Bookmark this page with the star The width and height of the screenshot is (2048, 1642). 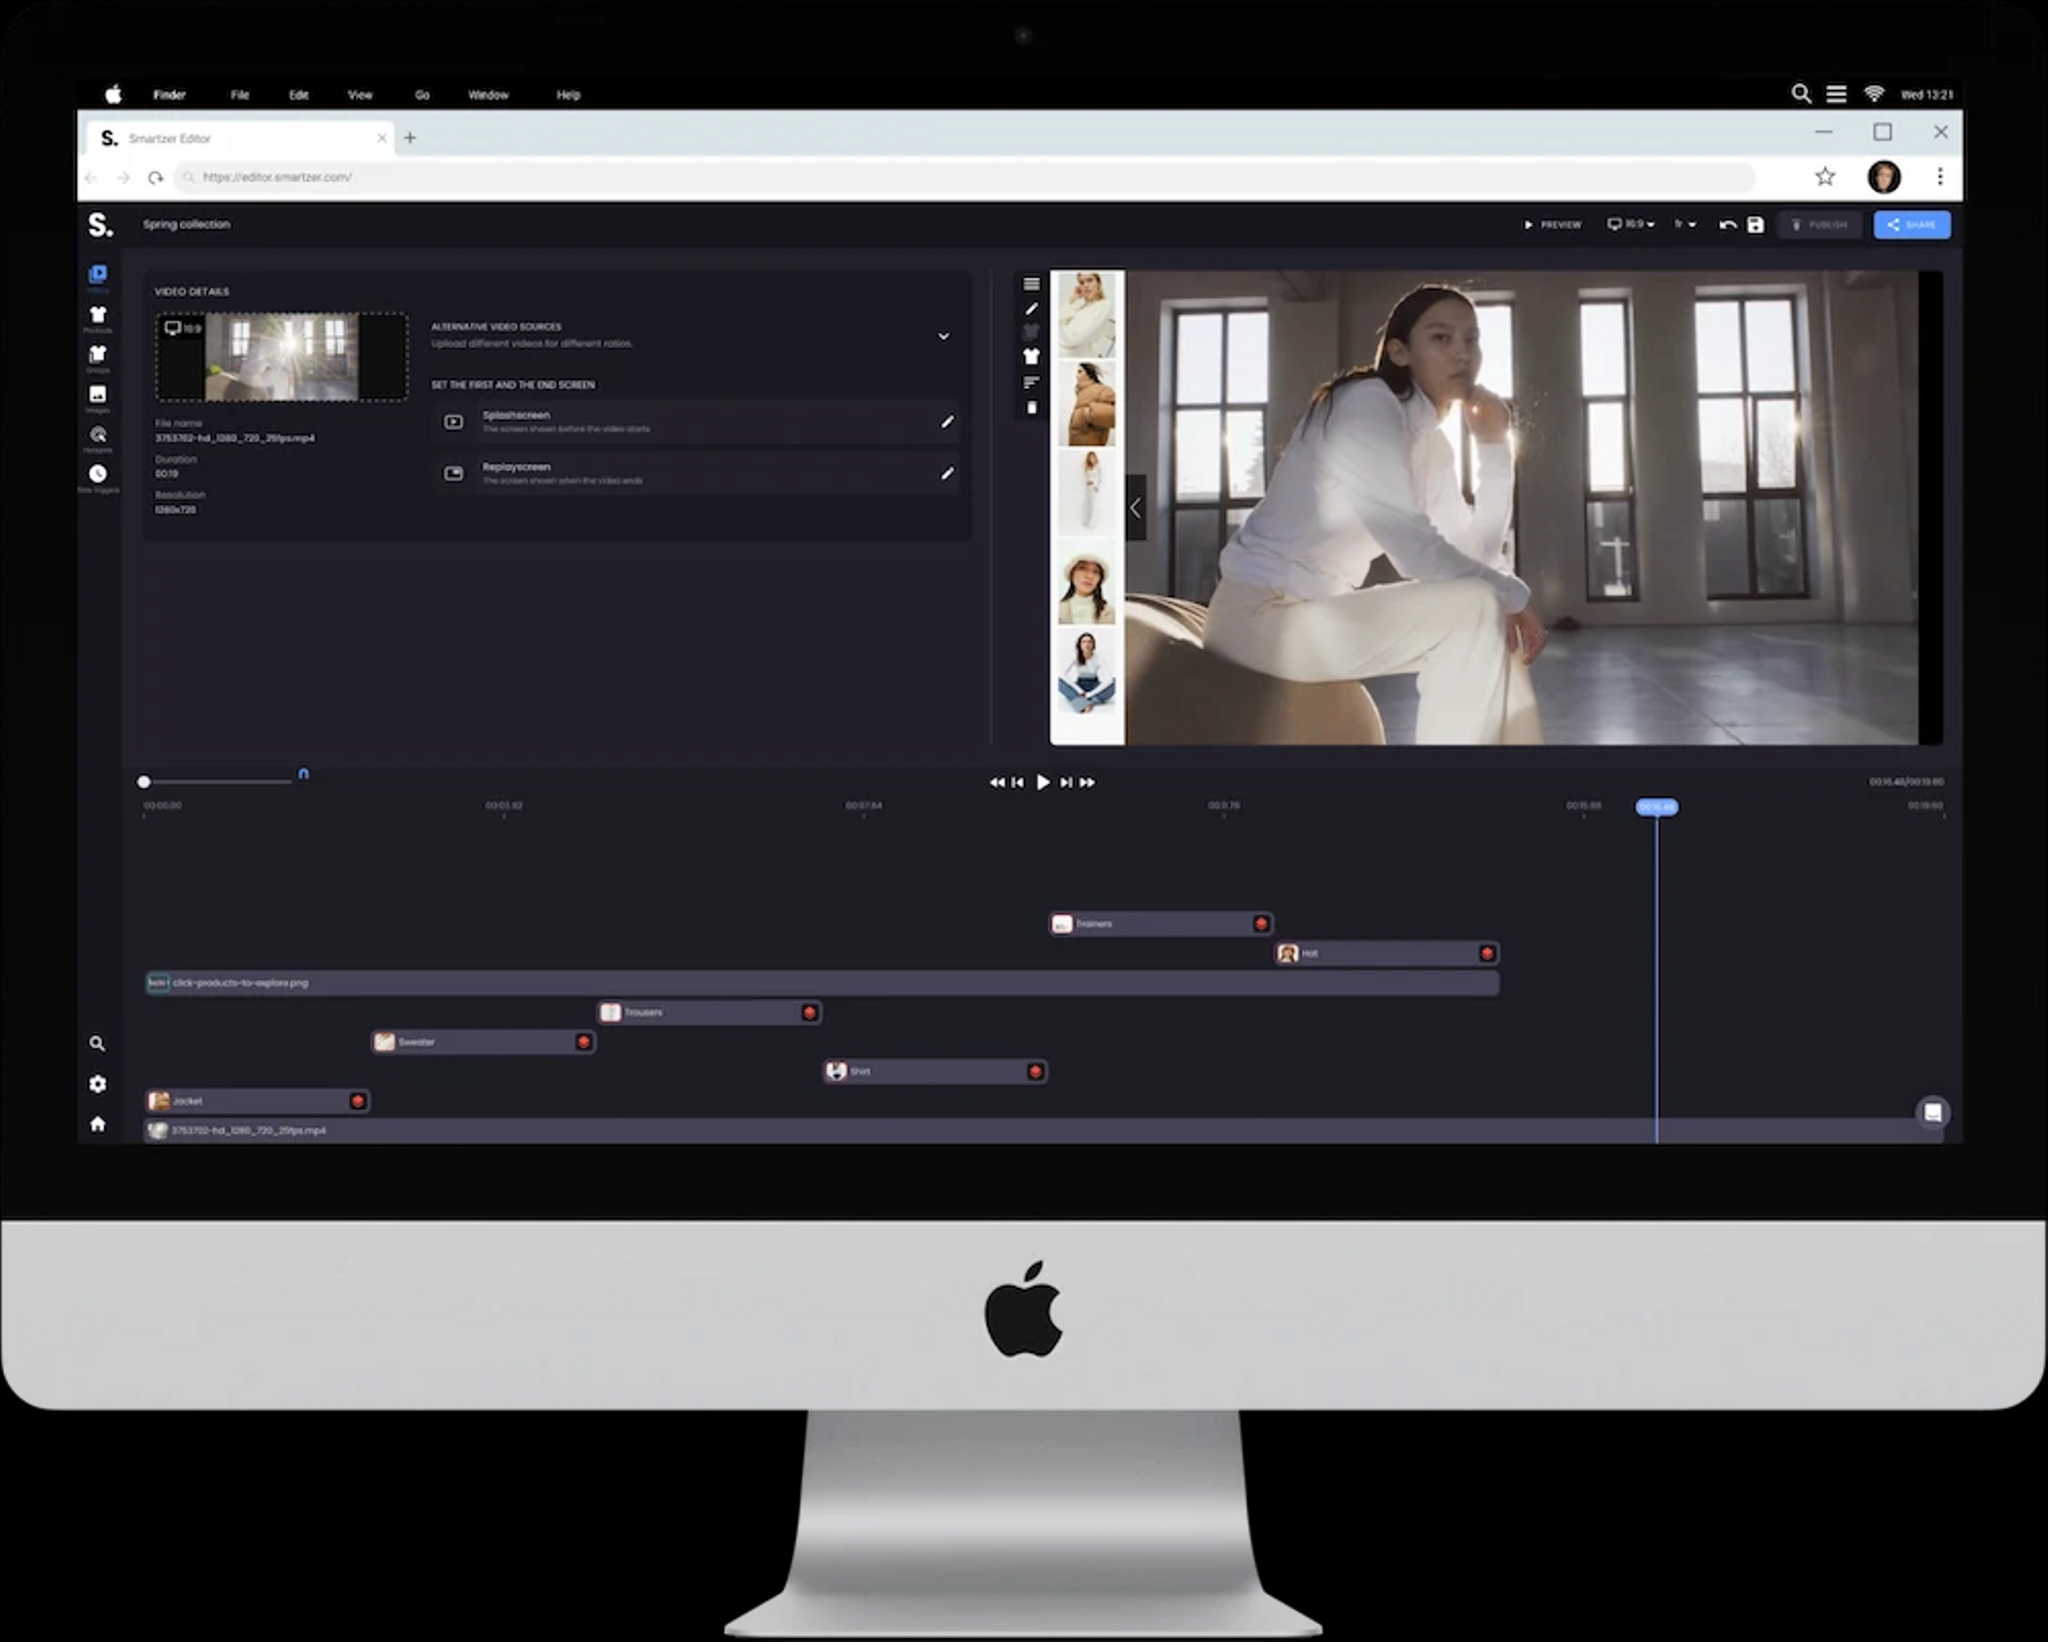(x=1825, y=177)
